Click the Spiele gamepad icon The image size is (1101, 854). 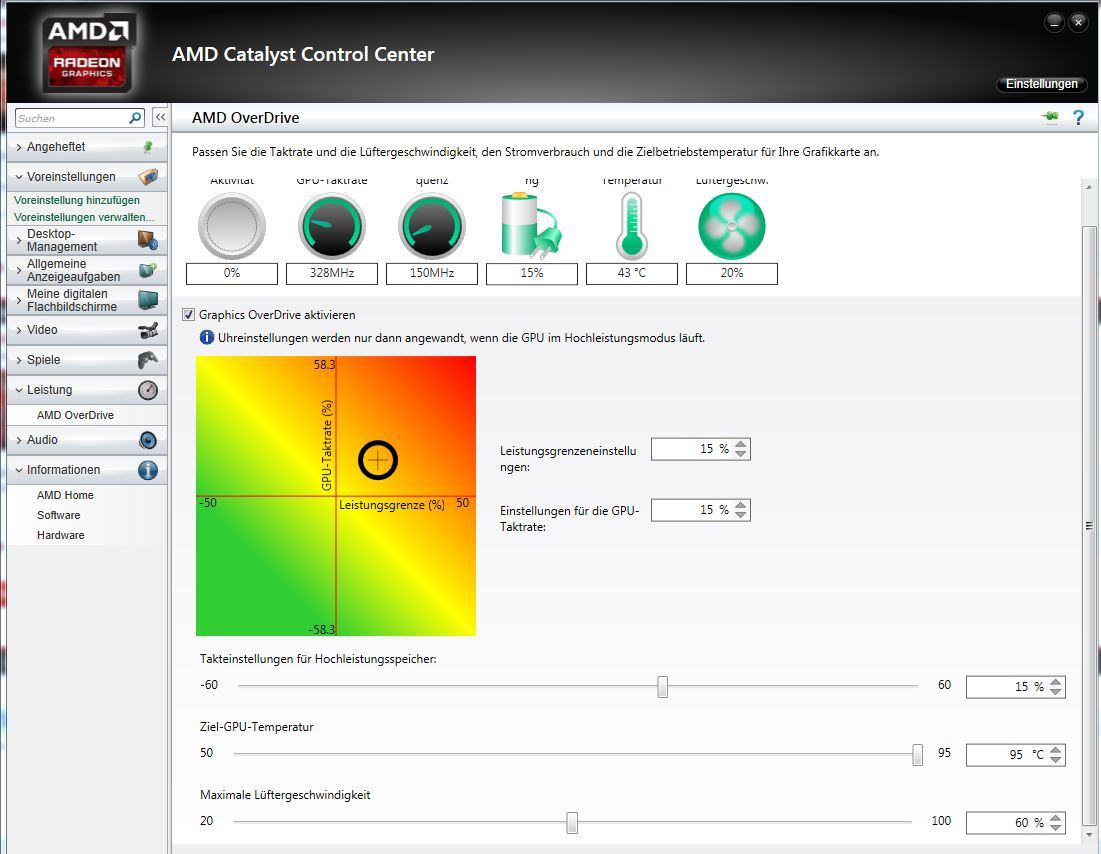click(x=148, y=360)
